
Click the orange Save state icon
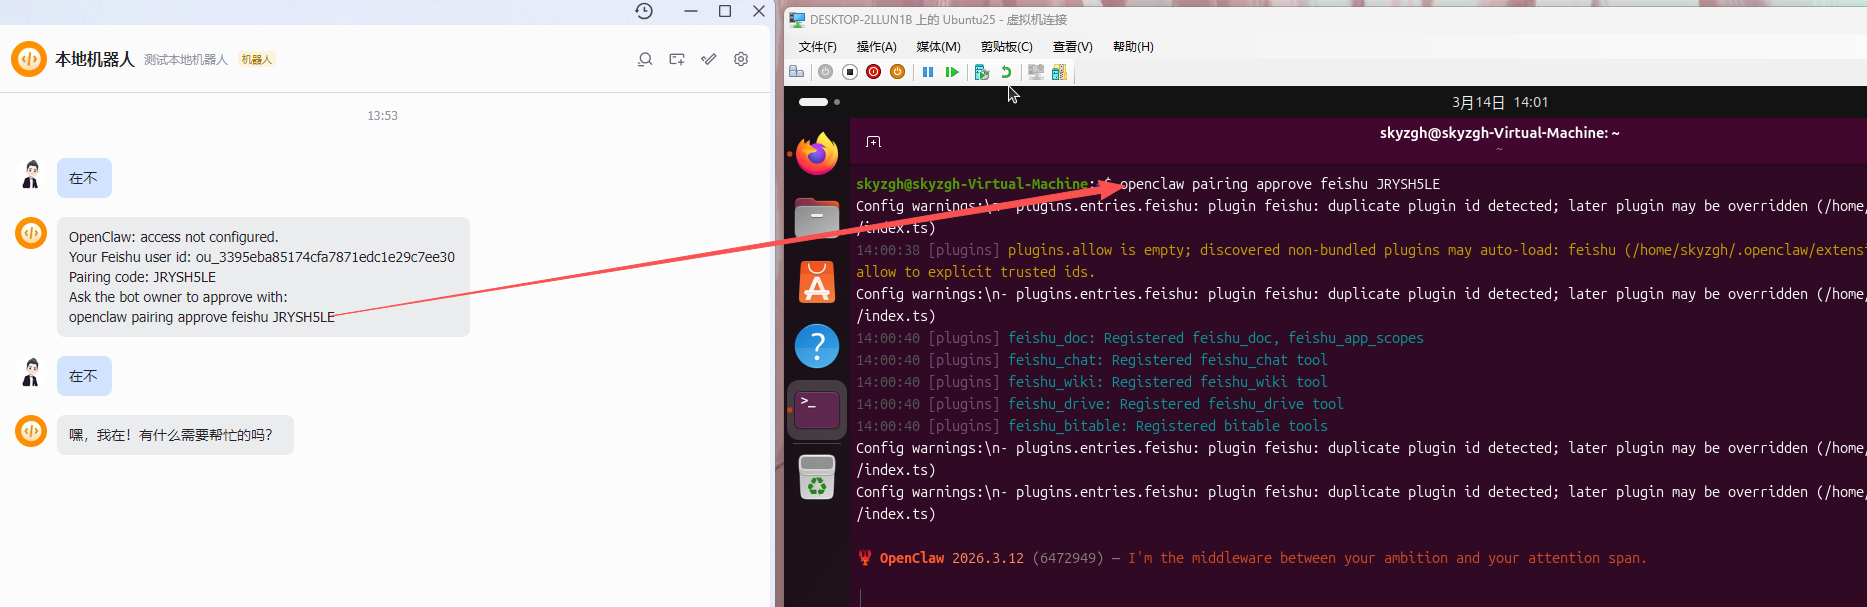tap(897, 72)
